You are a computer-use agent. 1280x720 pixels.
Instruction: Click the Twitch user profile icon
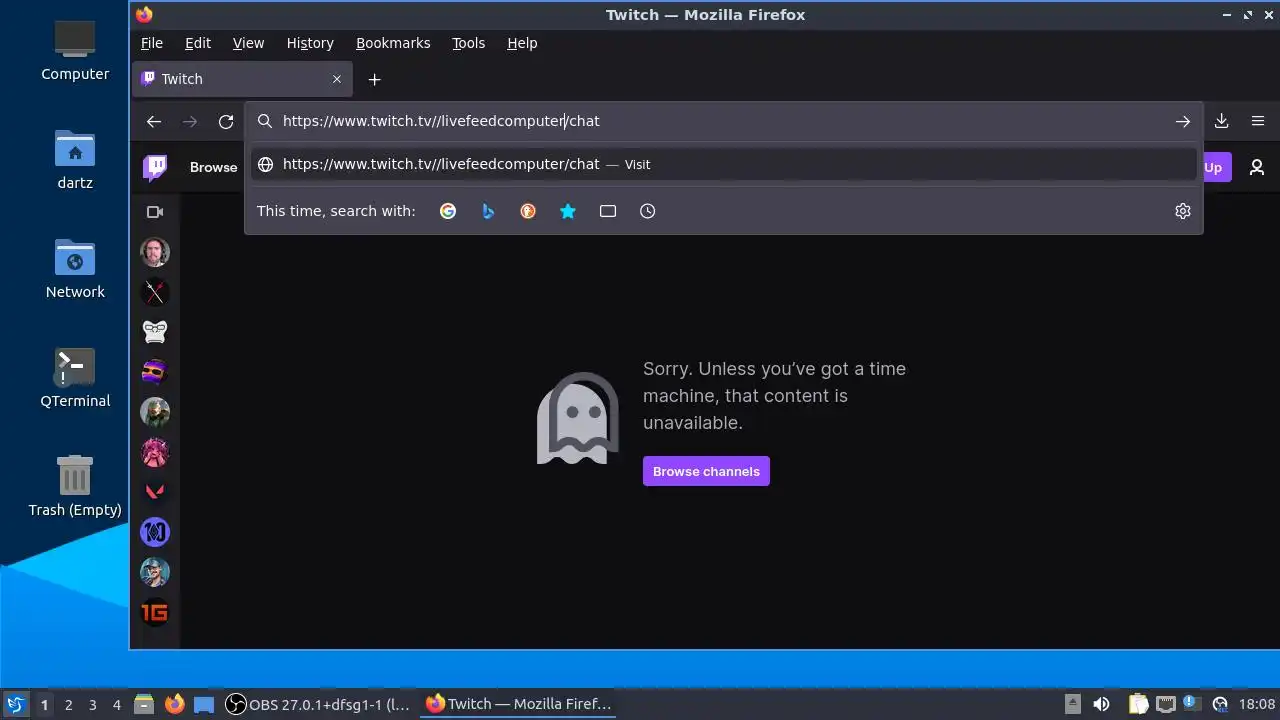click(x=1257, y=167)
